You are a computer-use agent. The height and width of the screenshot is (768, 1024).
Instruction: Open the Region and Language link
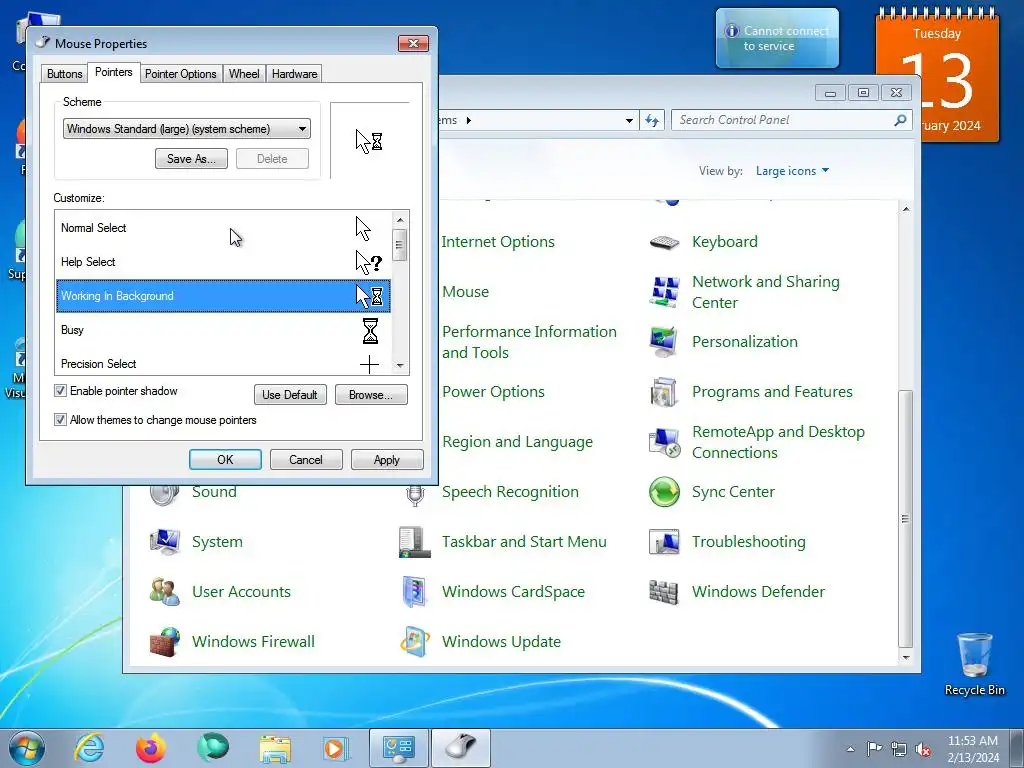pos(517,442)
